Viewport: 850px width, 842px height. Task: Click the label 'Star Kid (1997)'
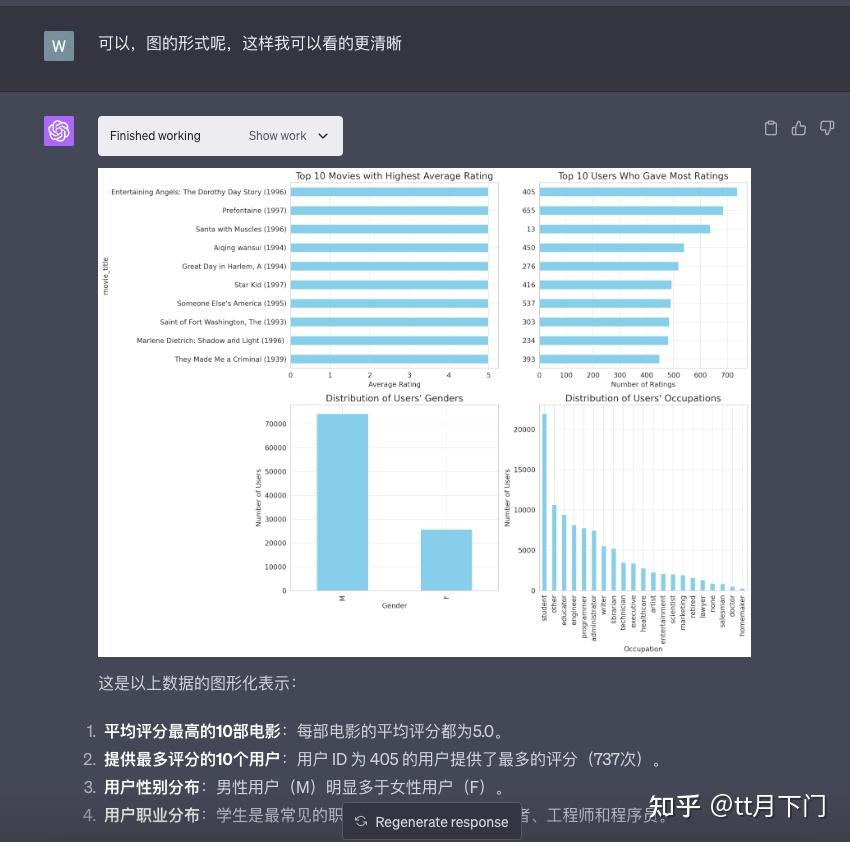[x=260, y=285]
